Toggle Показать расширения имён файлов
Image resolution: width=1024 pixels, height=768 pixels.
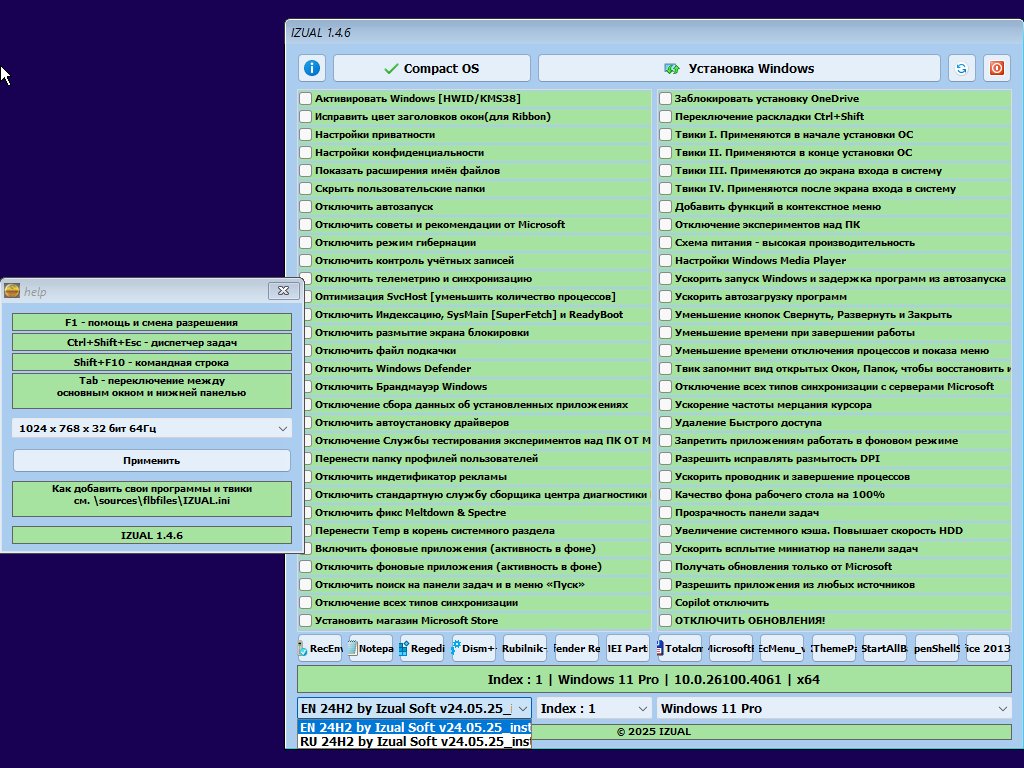coord(306,170)
